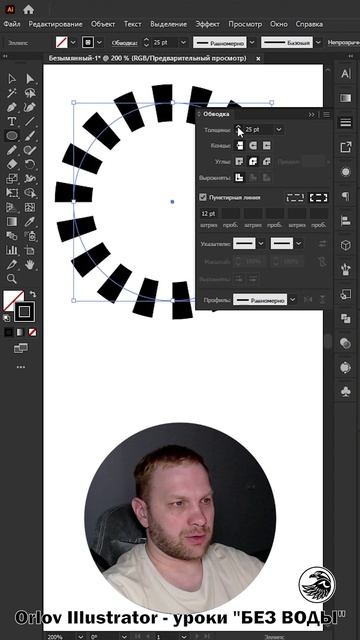
Task: Click the Fill swatch in toolbar
Action: 12,300
